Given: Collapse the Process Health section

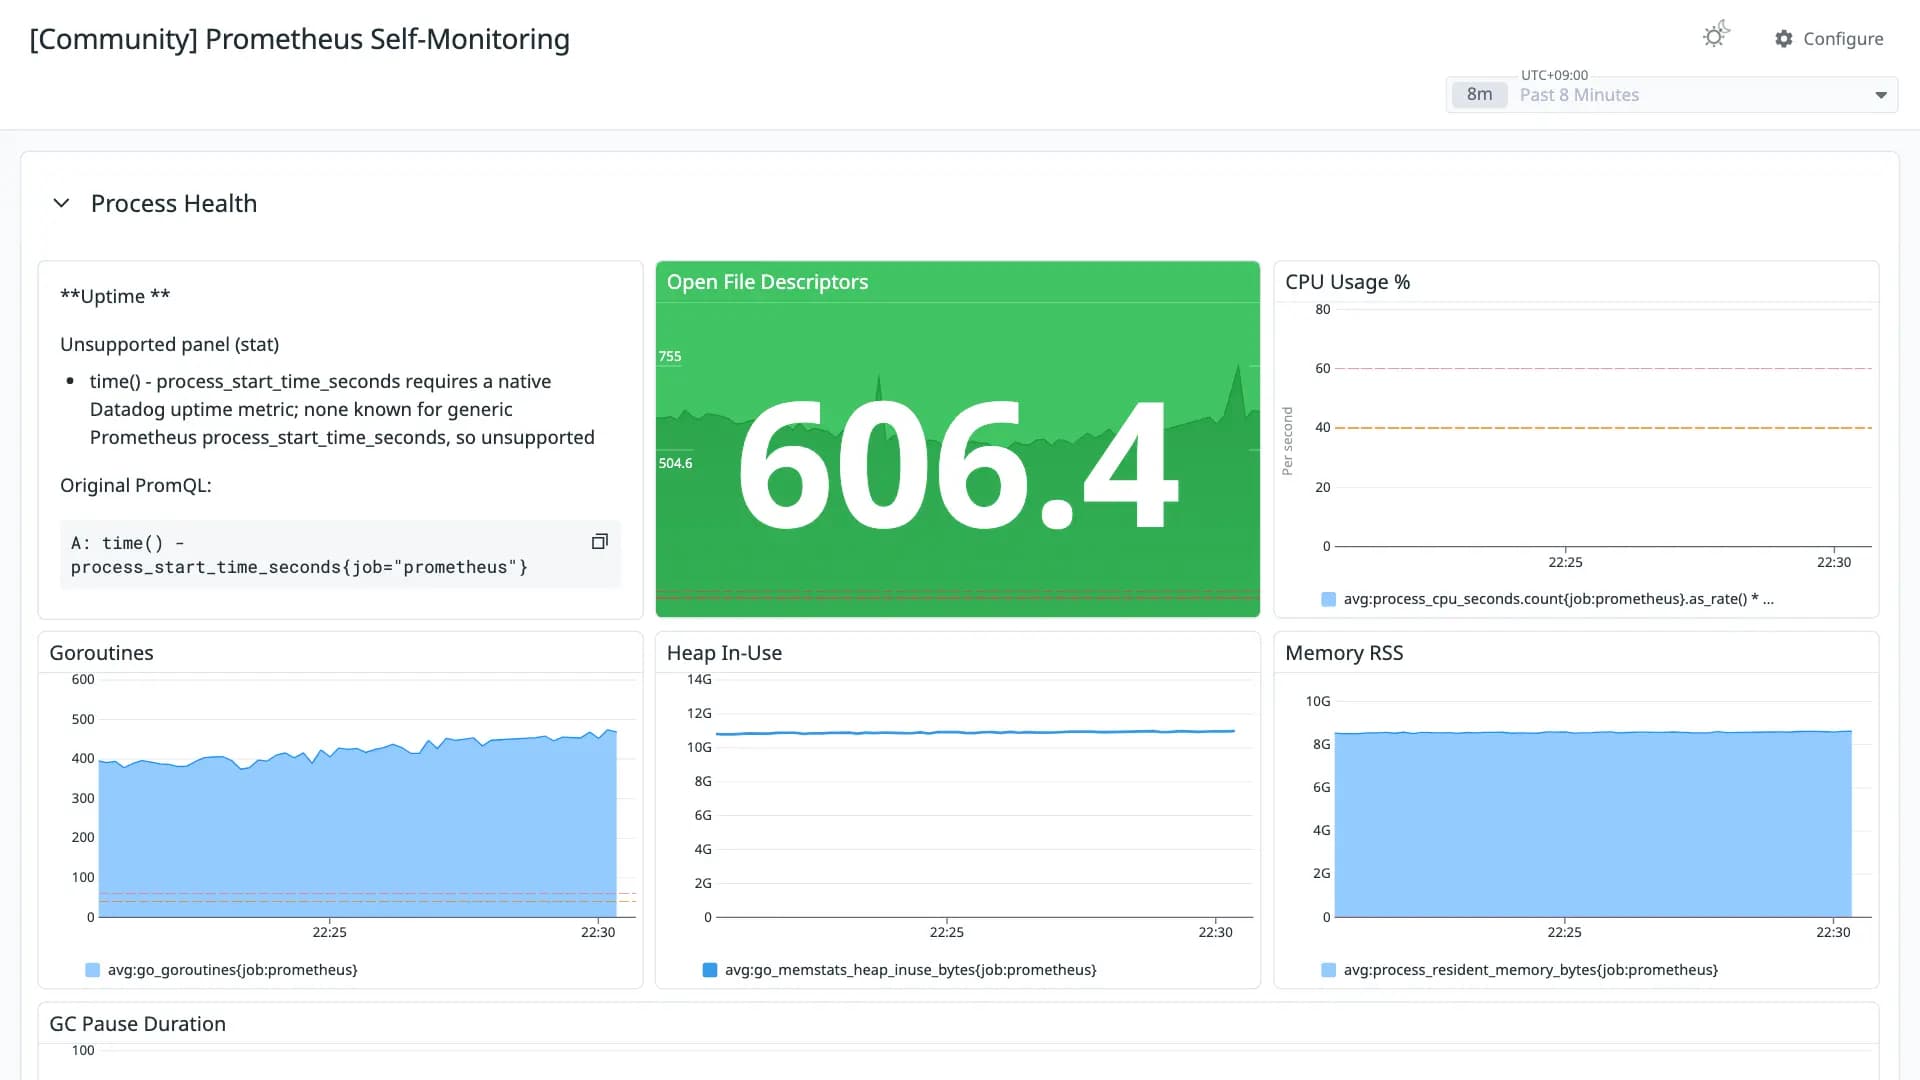Looking at the screenshot, I should click(61, 203).
